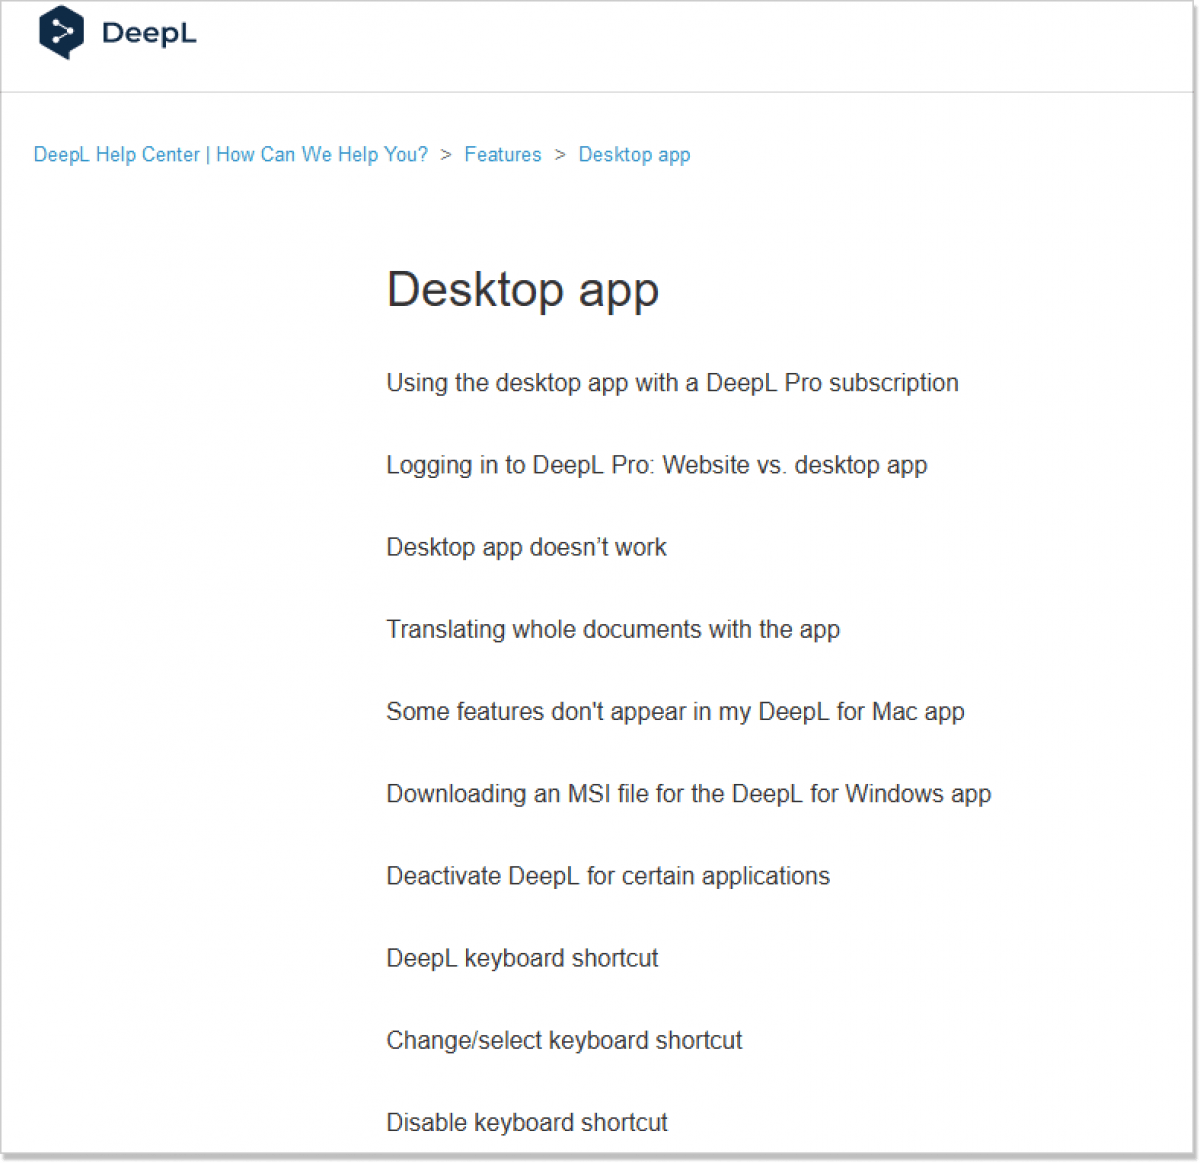This screenshot has width=1200, height=1163.
Task: Open Change/select keyboard shortcut article
Action: (x=564, y=1040)
